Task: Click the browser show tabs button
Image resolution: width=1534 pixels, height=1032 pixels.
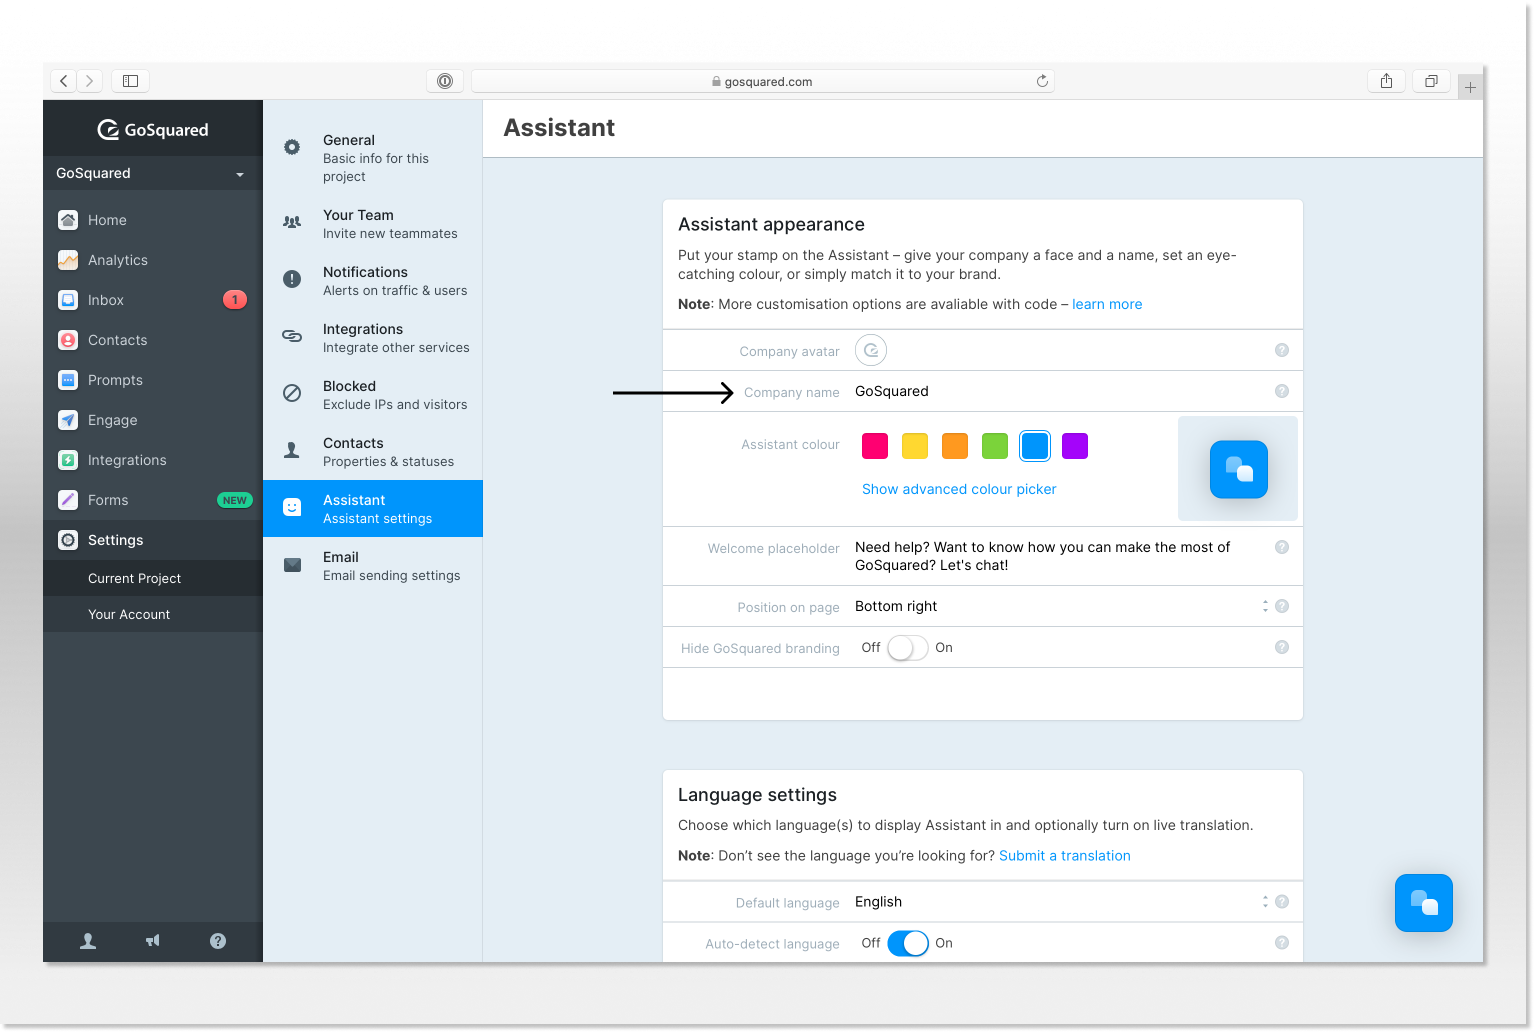Action: (1431, 81)
